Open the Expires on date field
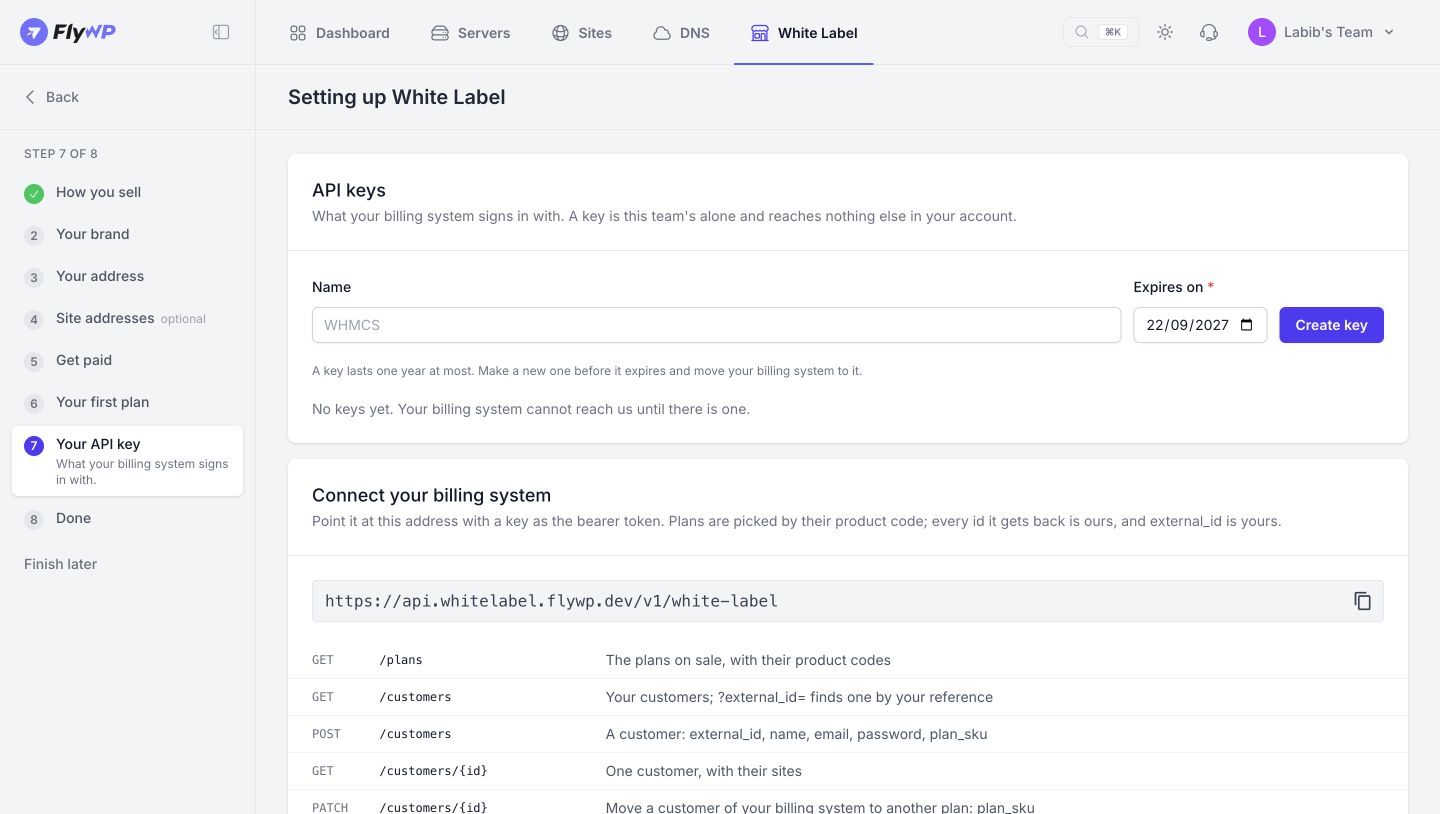 pyautogui.click(x=1200, y=325)
